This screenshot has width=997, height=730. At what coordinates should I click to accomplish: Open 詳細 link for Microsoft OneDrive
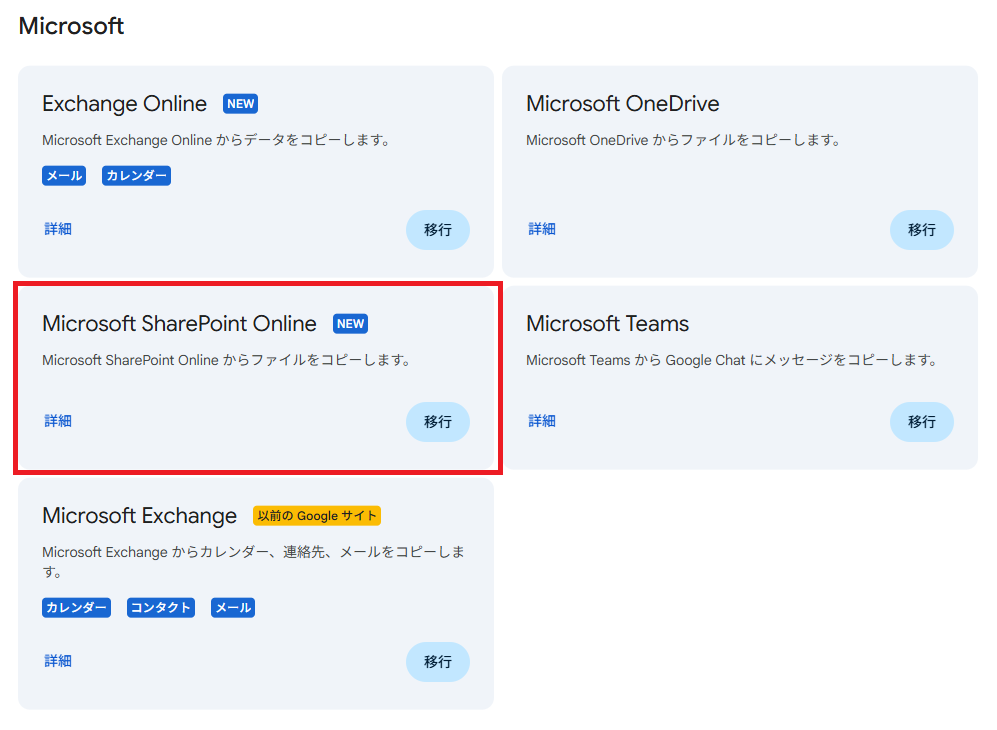(542, 229)
